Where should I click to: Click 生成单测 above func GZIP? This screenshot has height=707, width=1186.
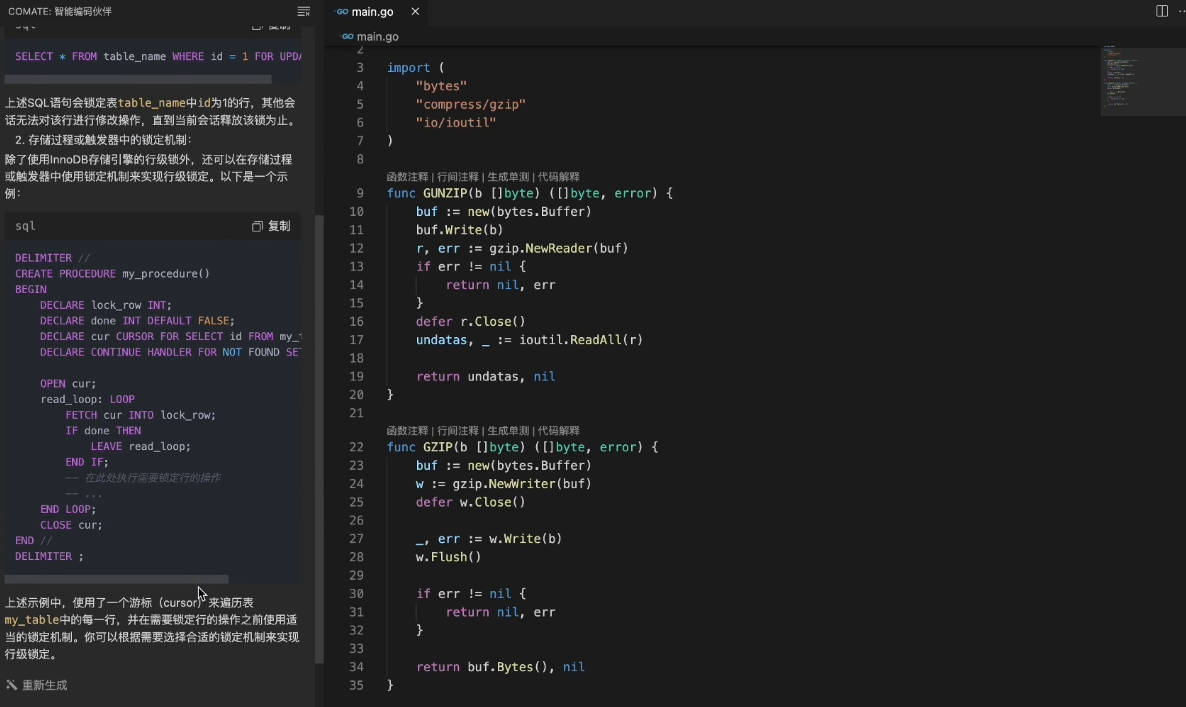pyautogui.click(x=508, y=430)
